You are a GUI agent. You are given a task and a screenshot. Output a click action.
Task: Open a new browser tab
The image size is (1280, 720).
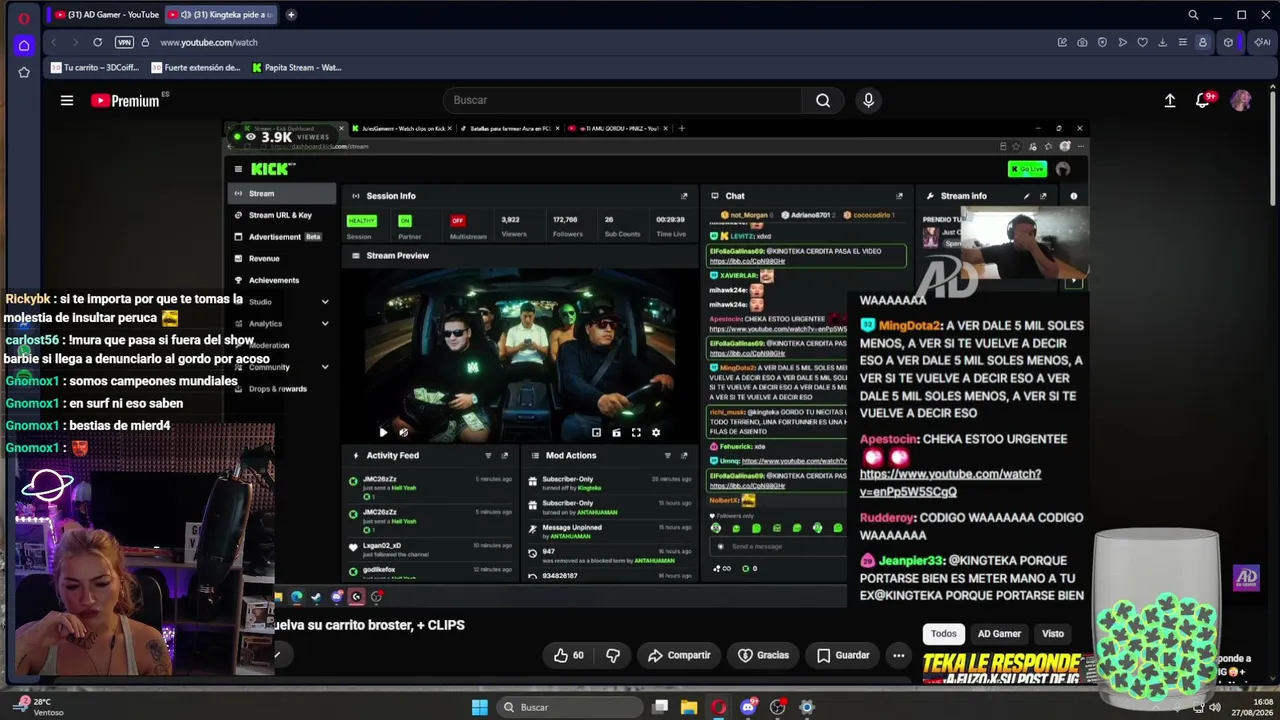coord(291,15)
